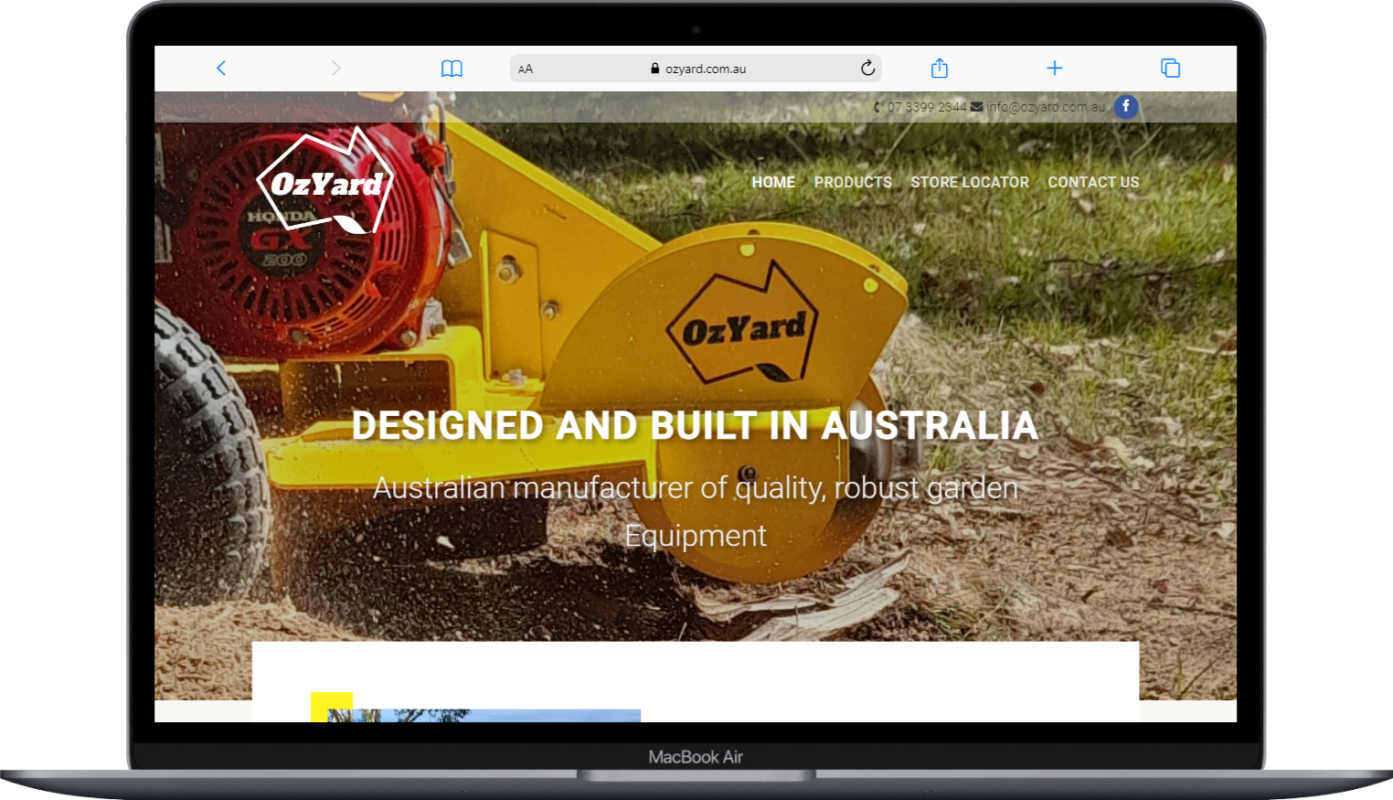Open the PRODUCTS menu item
This screenshot has width=1393, height=800.
point(853,182)
